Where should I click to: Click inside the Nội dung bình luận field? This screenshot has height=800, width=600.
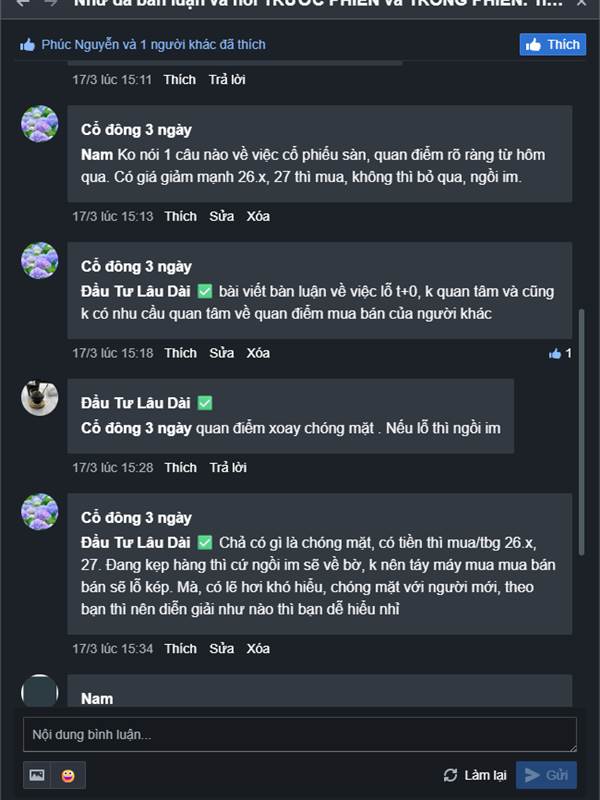click(299, 735)
